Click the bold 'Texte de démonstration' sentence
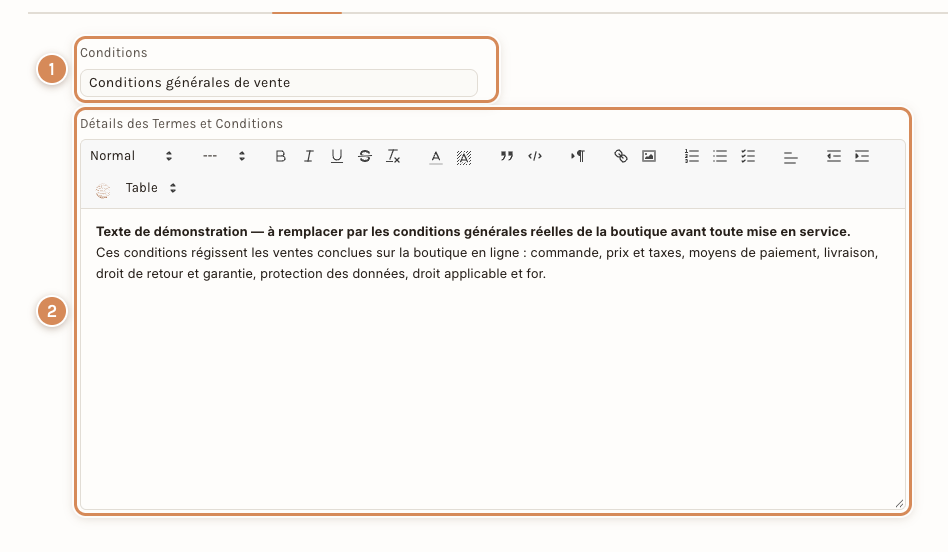The height and width of the screenshot is (552, 948). point(473,232)
